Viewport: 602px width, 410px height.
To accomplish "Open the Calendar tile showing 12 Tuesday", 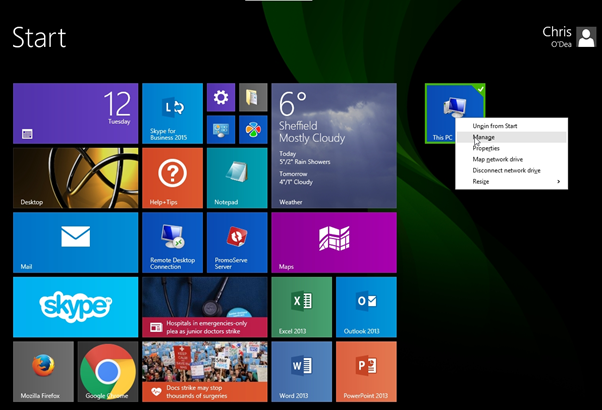I will point(76,114).
